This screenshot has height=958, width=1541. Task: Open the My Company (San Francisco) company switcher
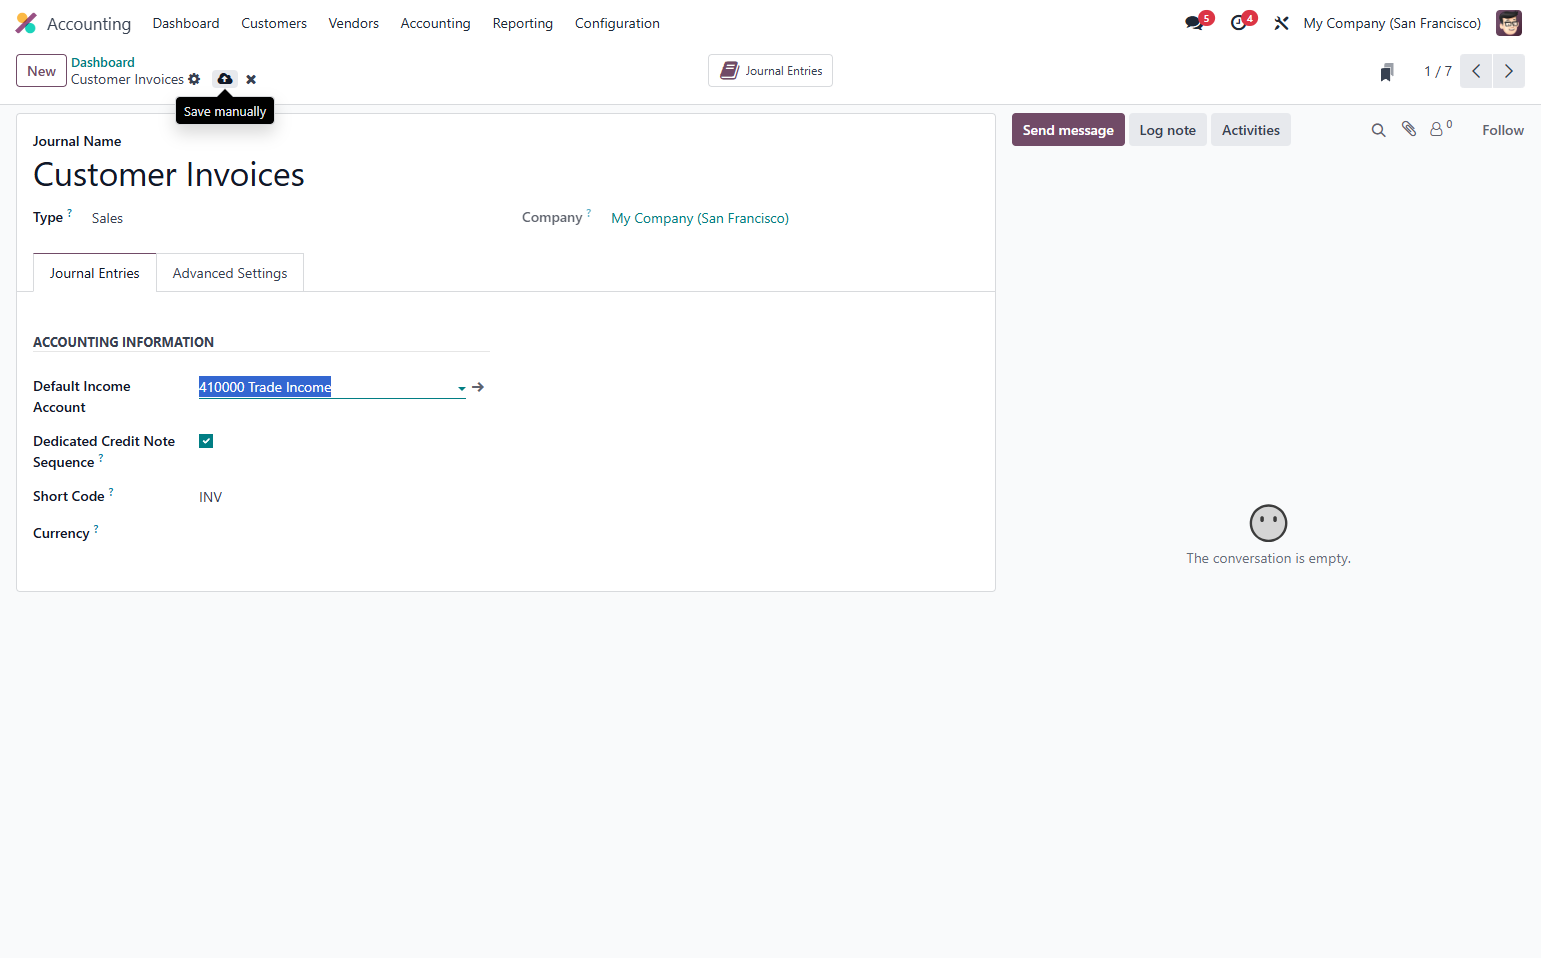click(1392, 23)
